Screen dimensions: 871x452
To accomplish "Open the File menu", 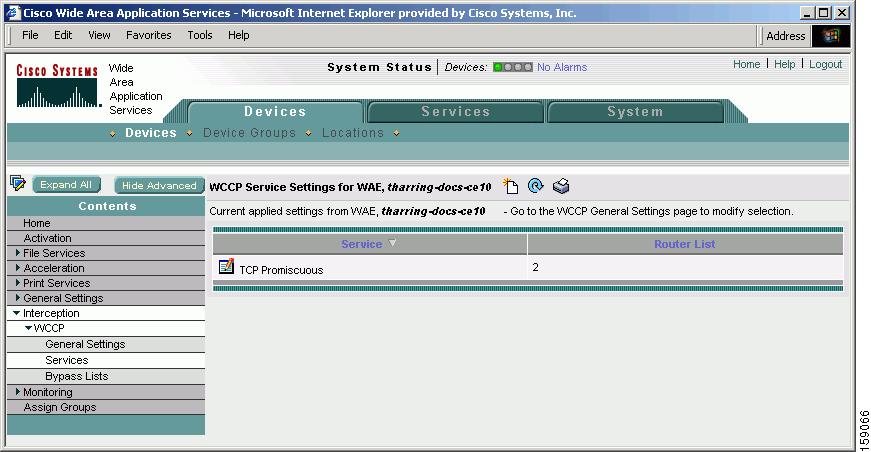I will (30, 35).
